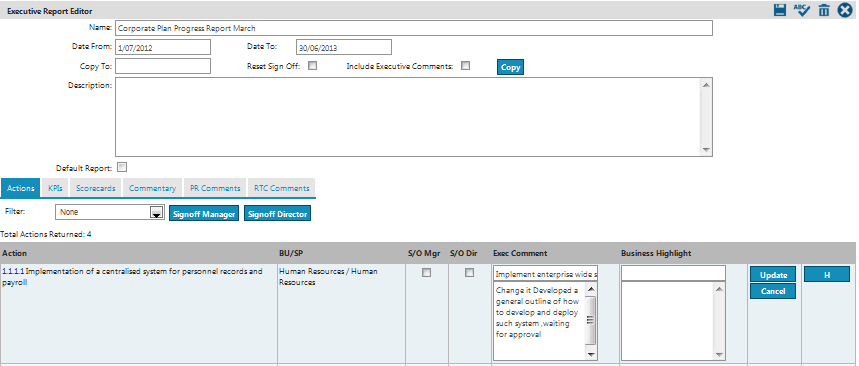Viewport: 859px width, 366px height.
Task: Save the executive report with disk icon
Action: [780, 10]
